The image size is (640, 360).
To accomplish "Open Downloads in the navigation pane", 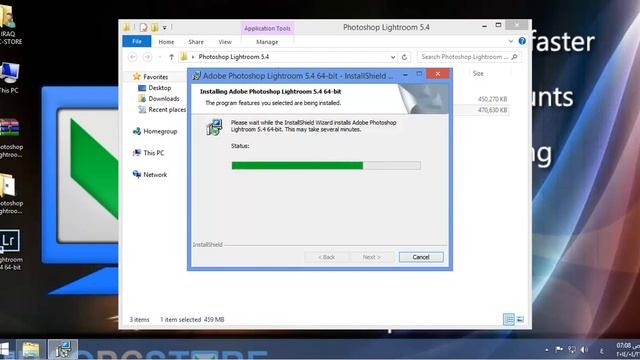I will tap(164, 99).
